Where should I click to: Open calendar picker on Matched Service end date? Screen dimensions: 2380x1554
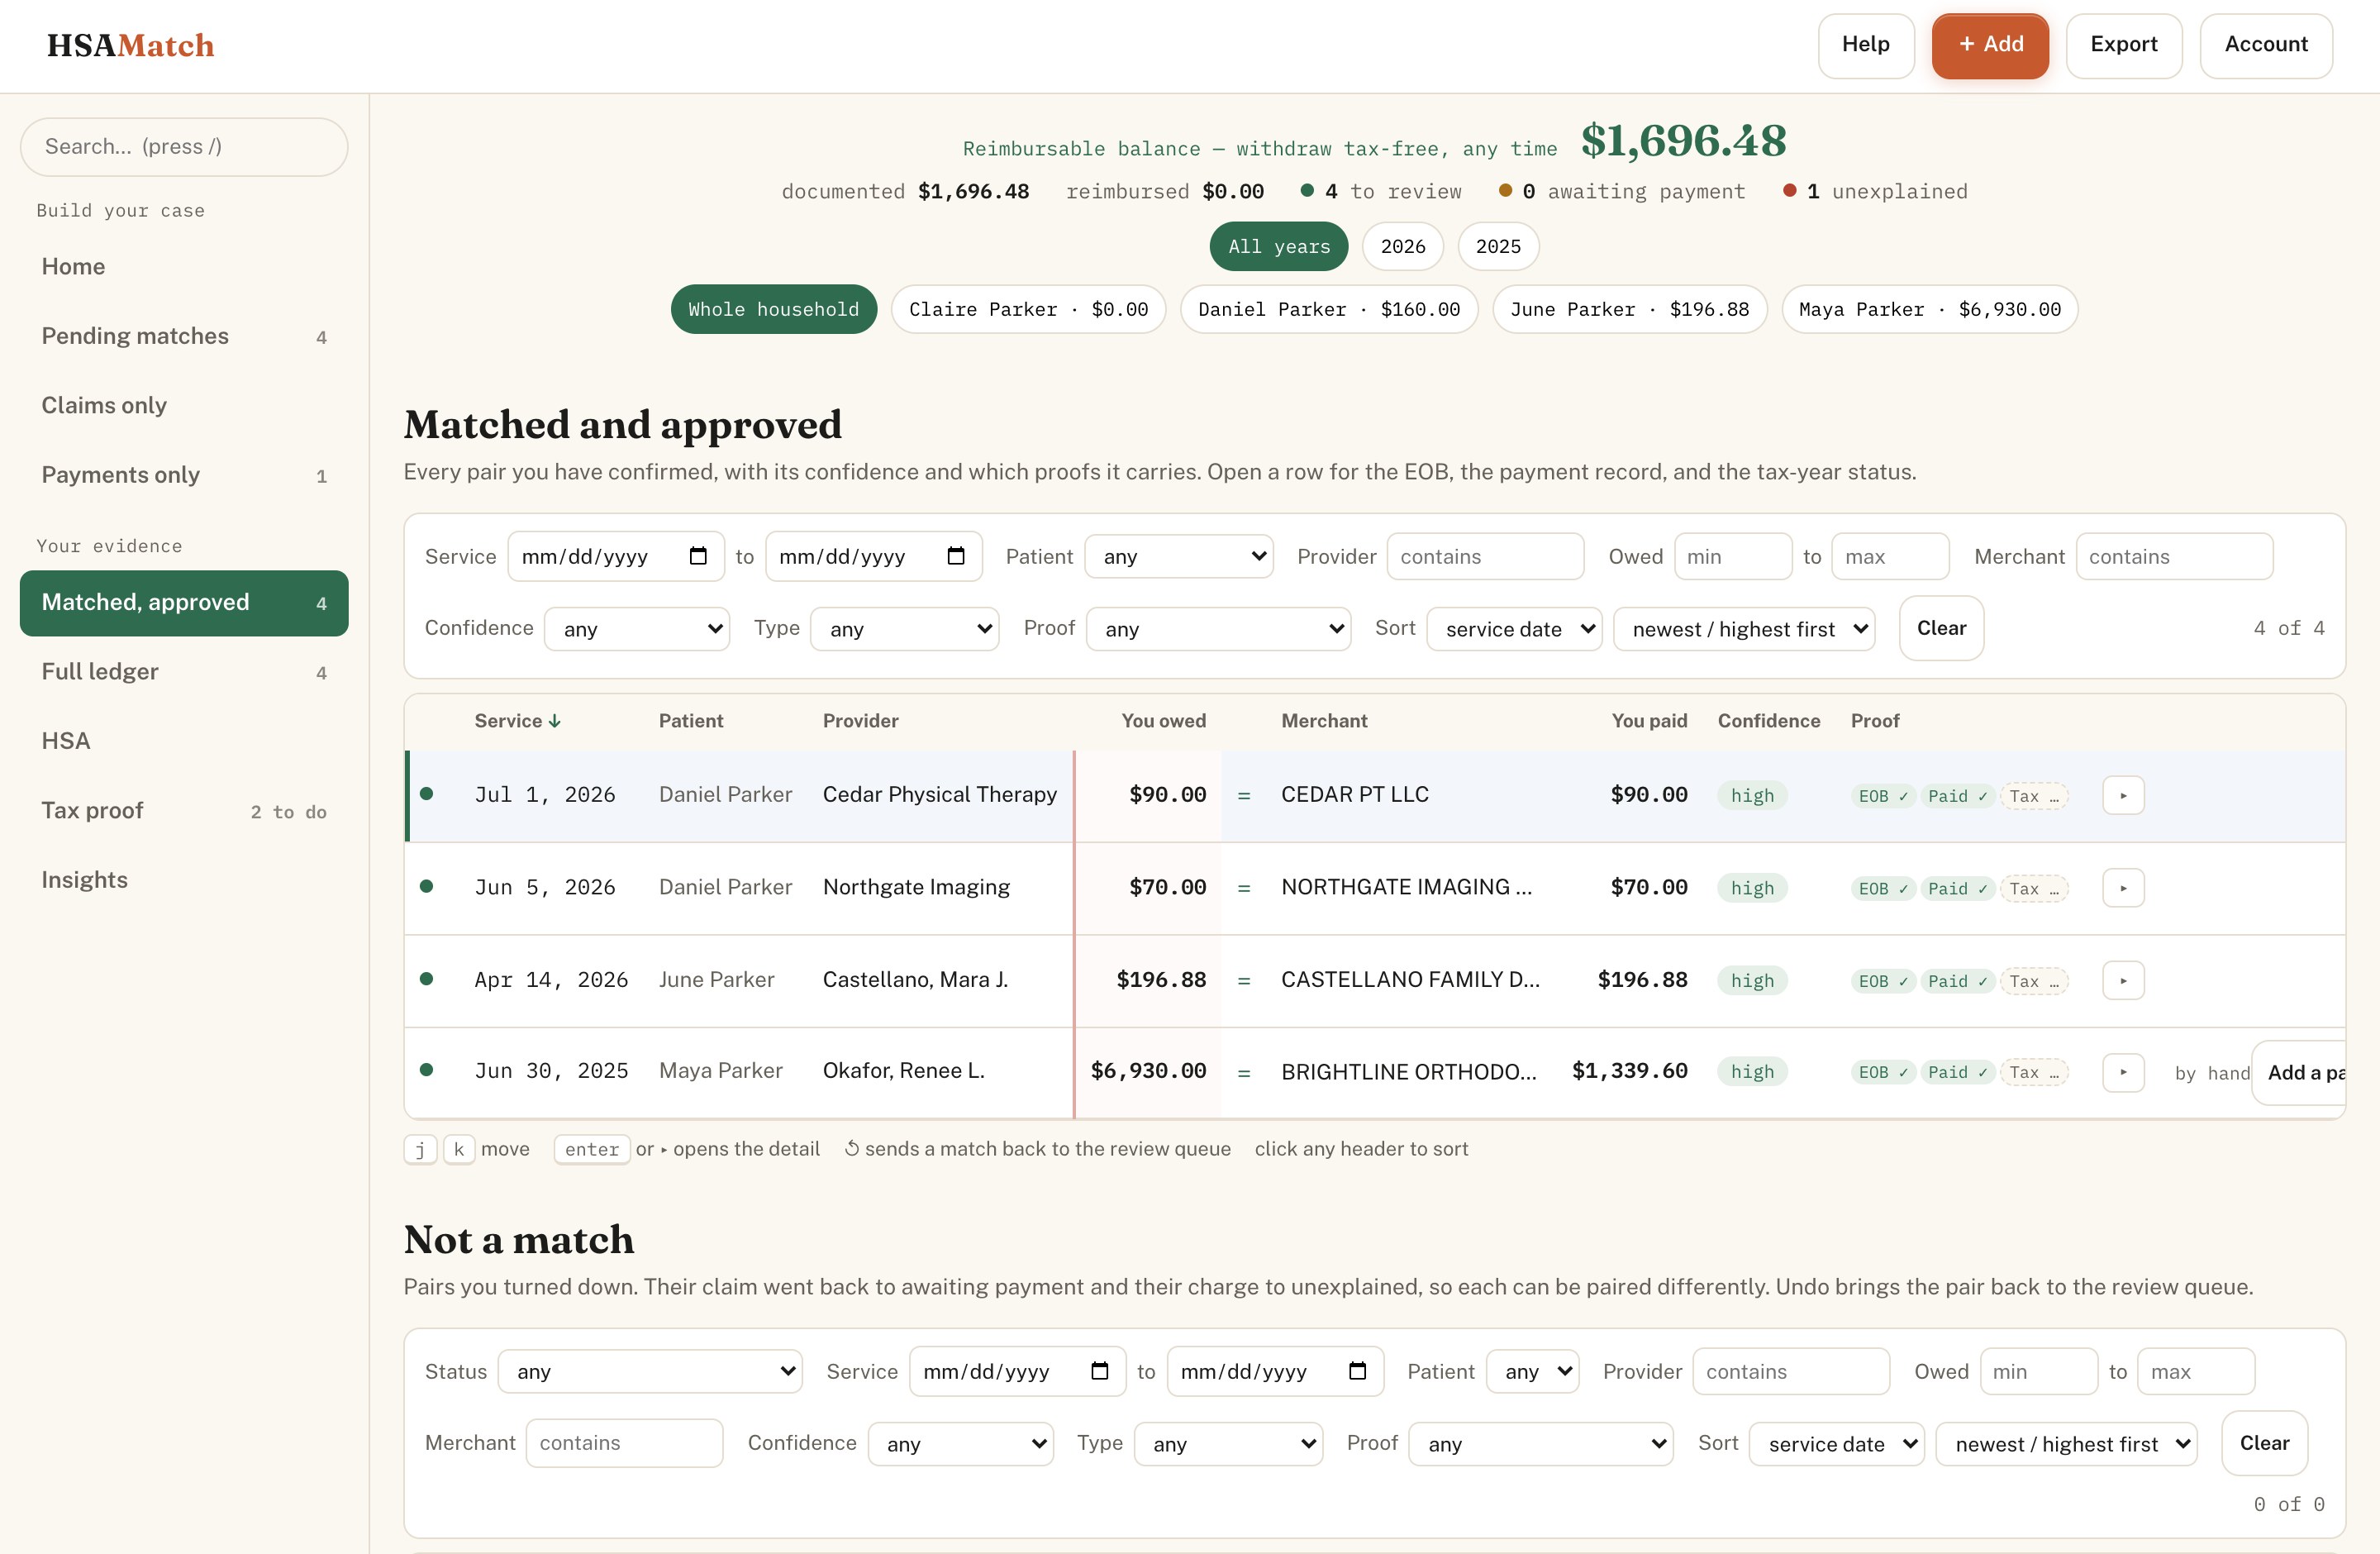tap(956, 556)
